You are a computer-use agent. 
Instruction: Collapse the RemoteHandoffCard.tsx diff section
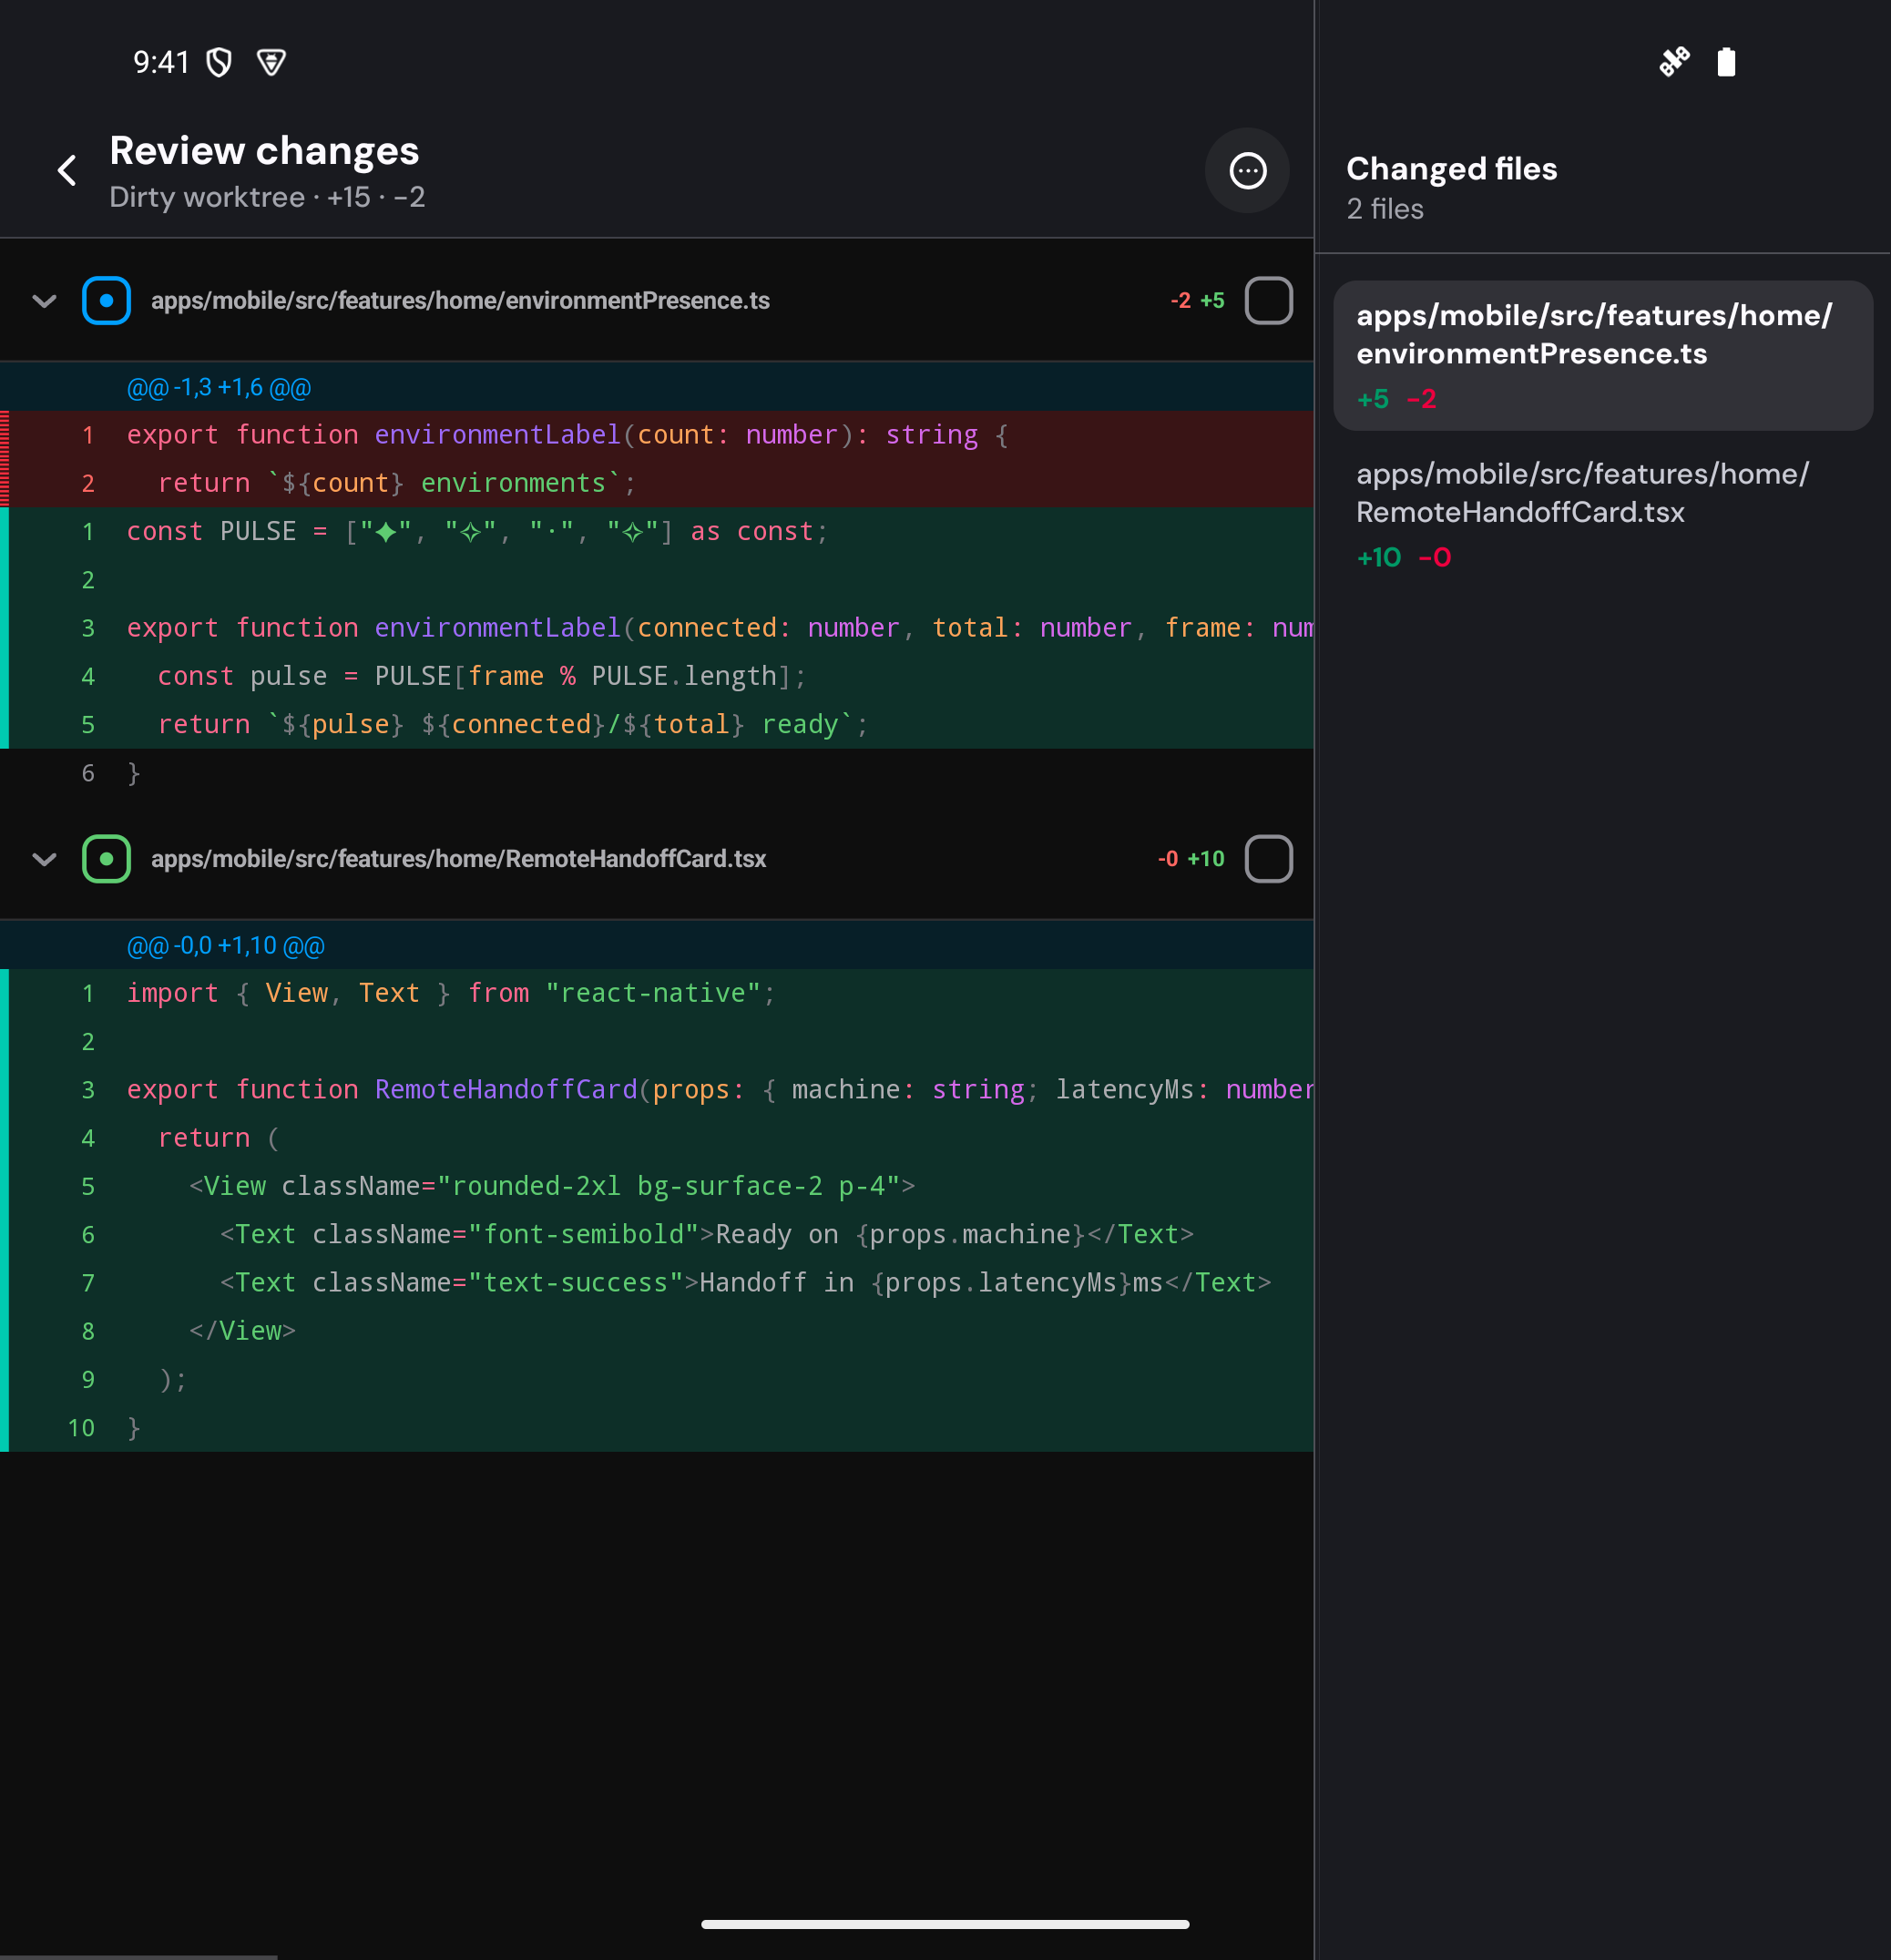[44, 859]
